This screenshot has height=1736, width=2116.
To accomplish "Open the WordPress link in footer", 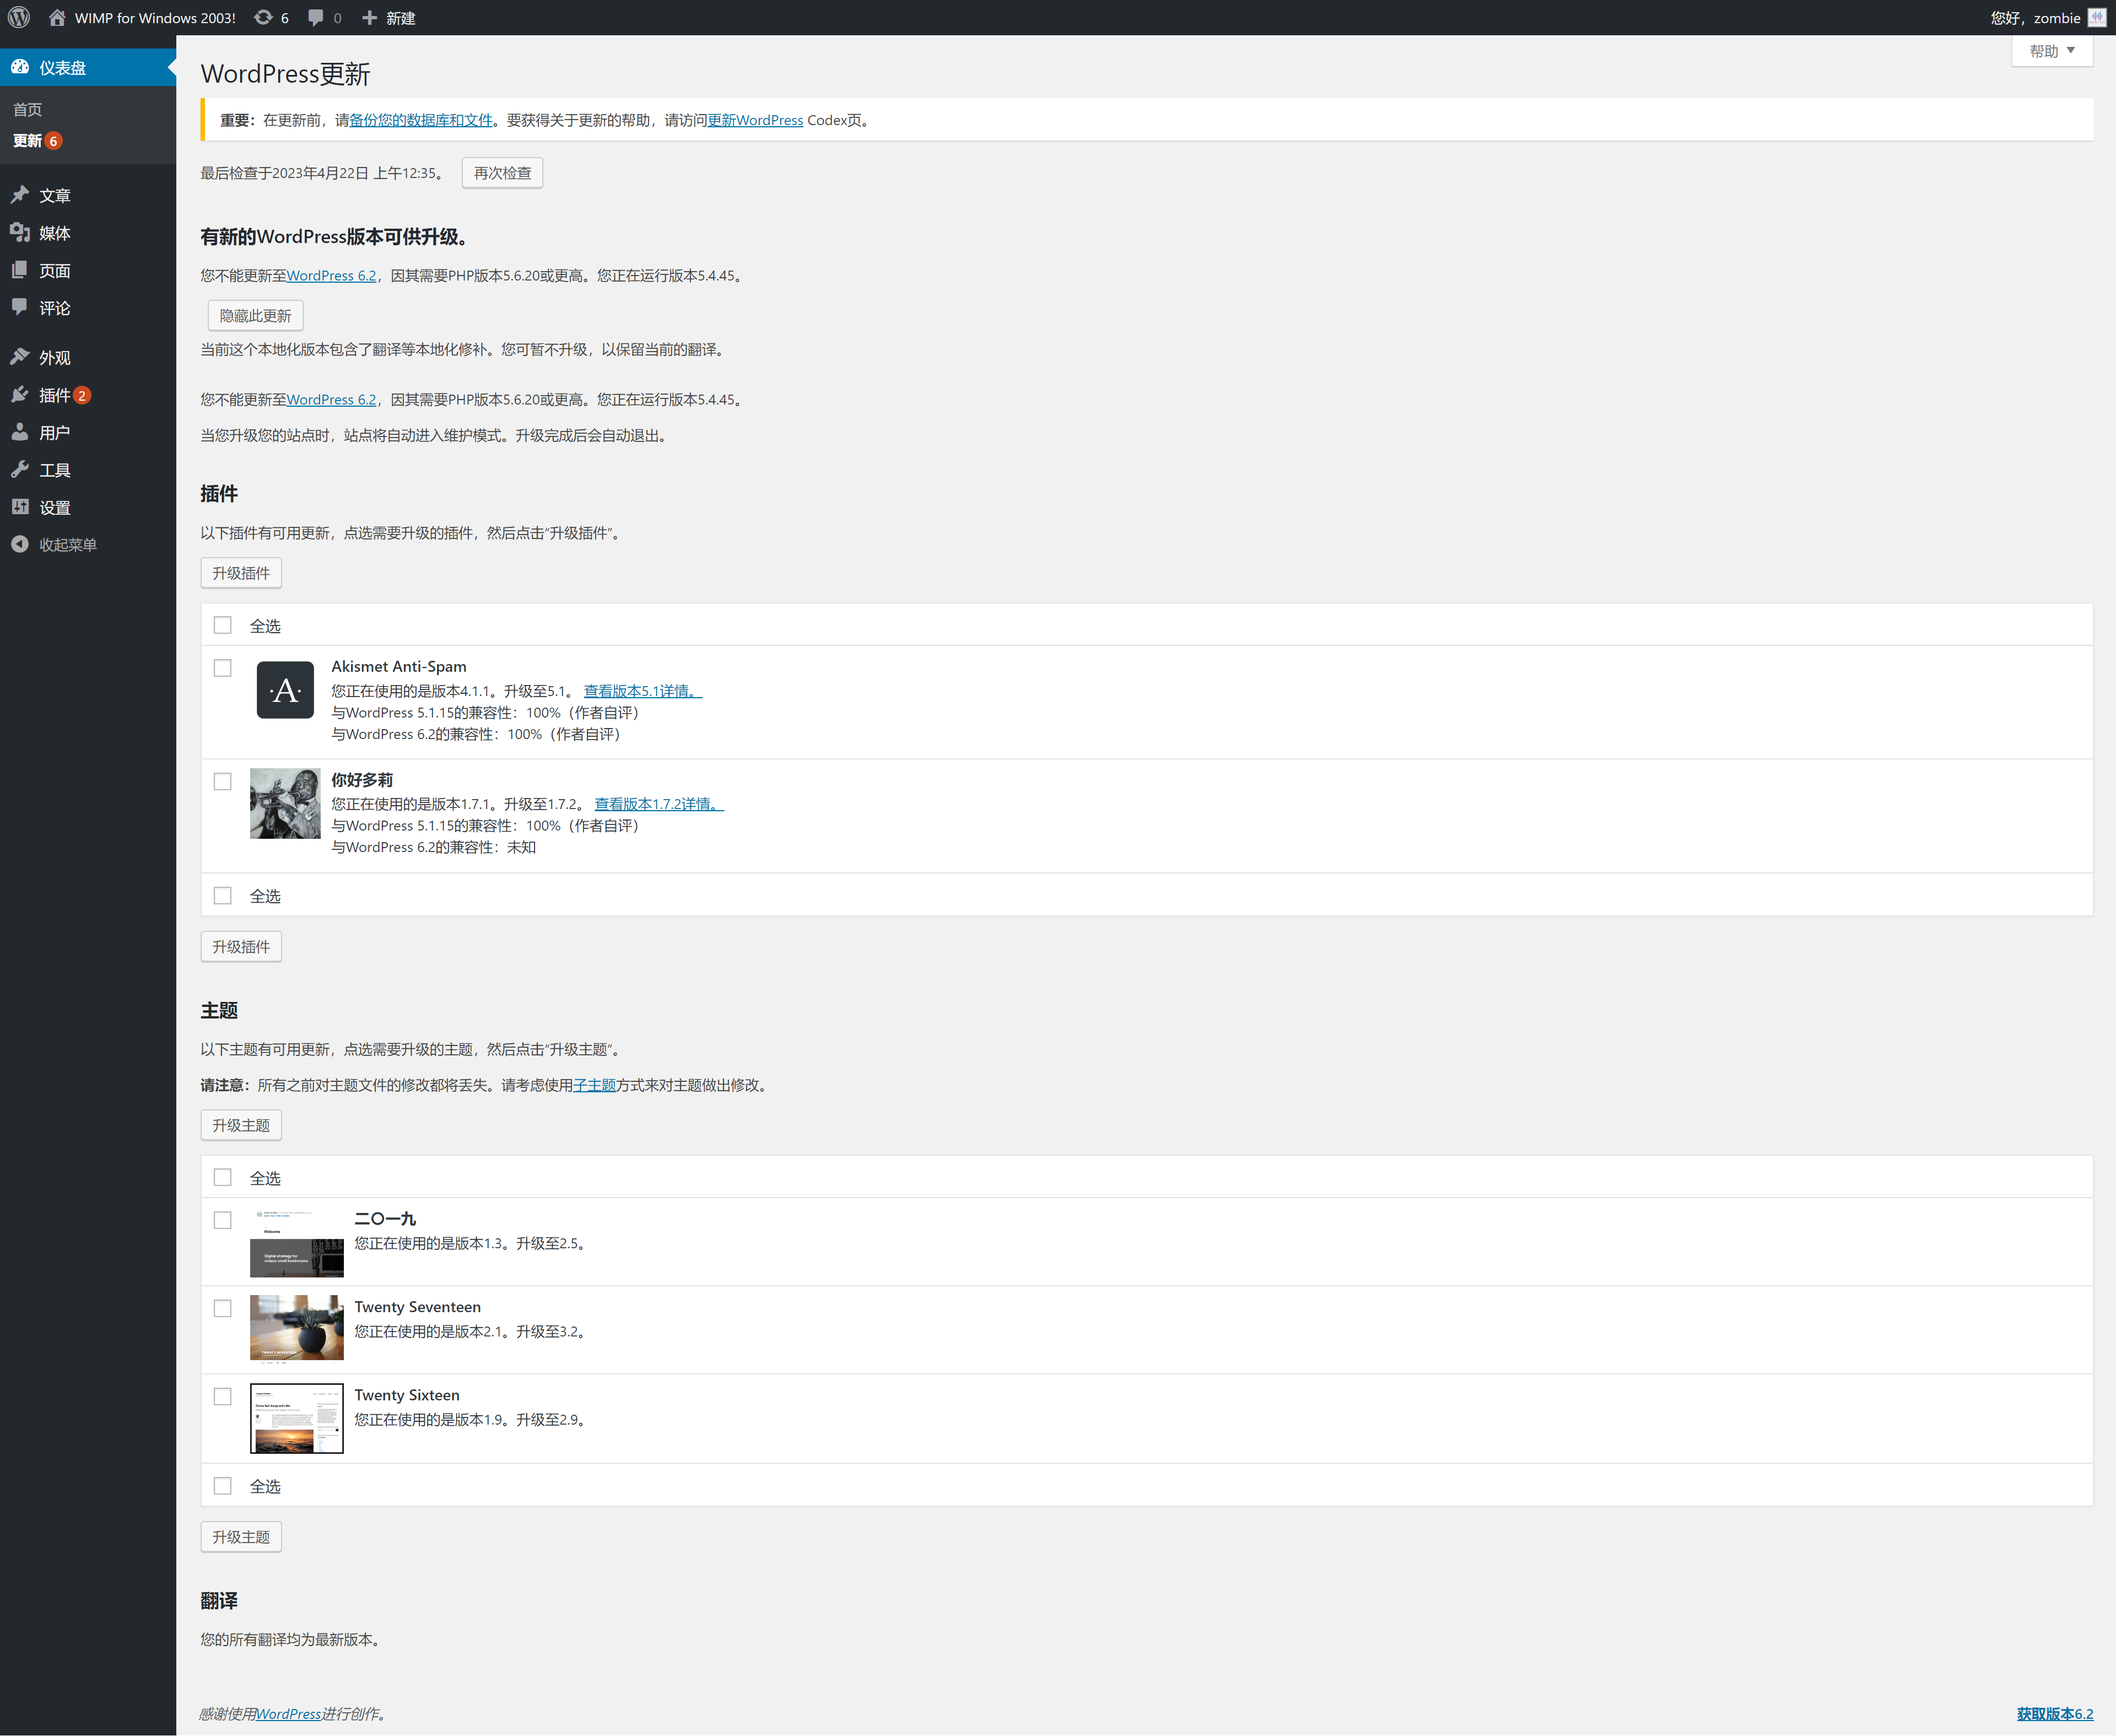I will tap(289, 1714).
